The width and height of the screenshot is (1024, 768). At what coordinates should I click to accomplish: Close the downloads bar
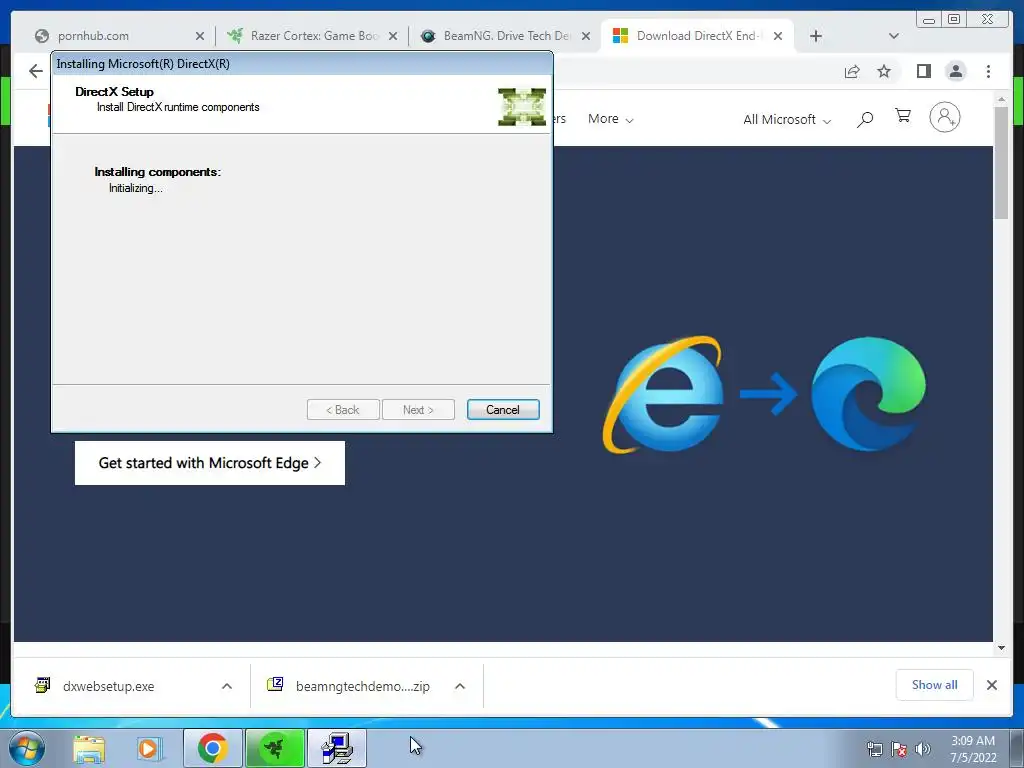[x=991, y=685]
